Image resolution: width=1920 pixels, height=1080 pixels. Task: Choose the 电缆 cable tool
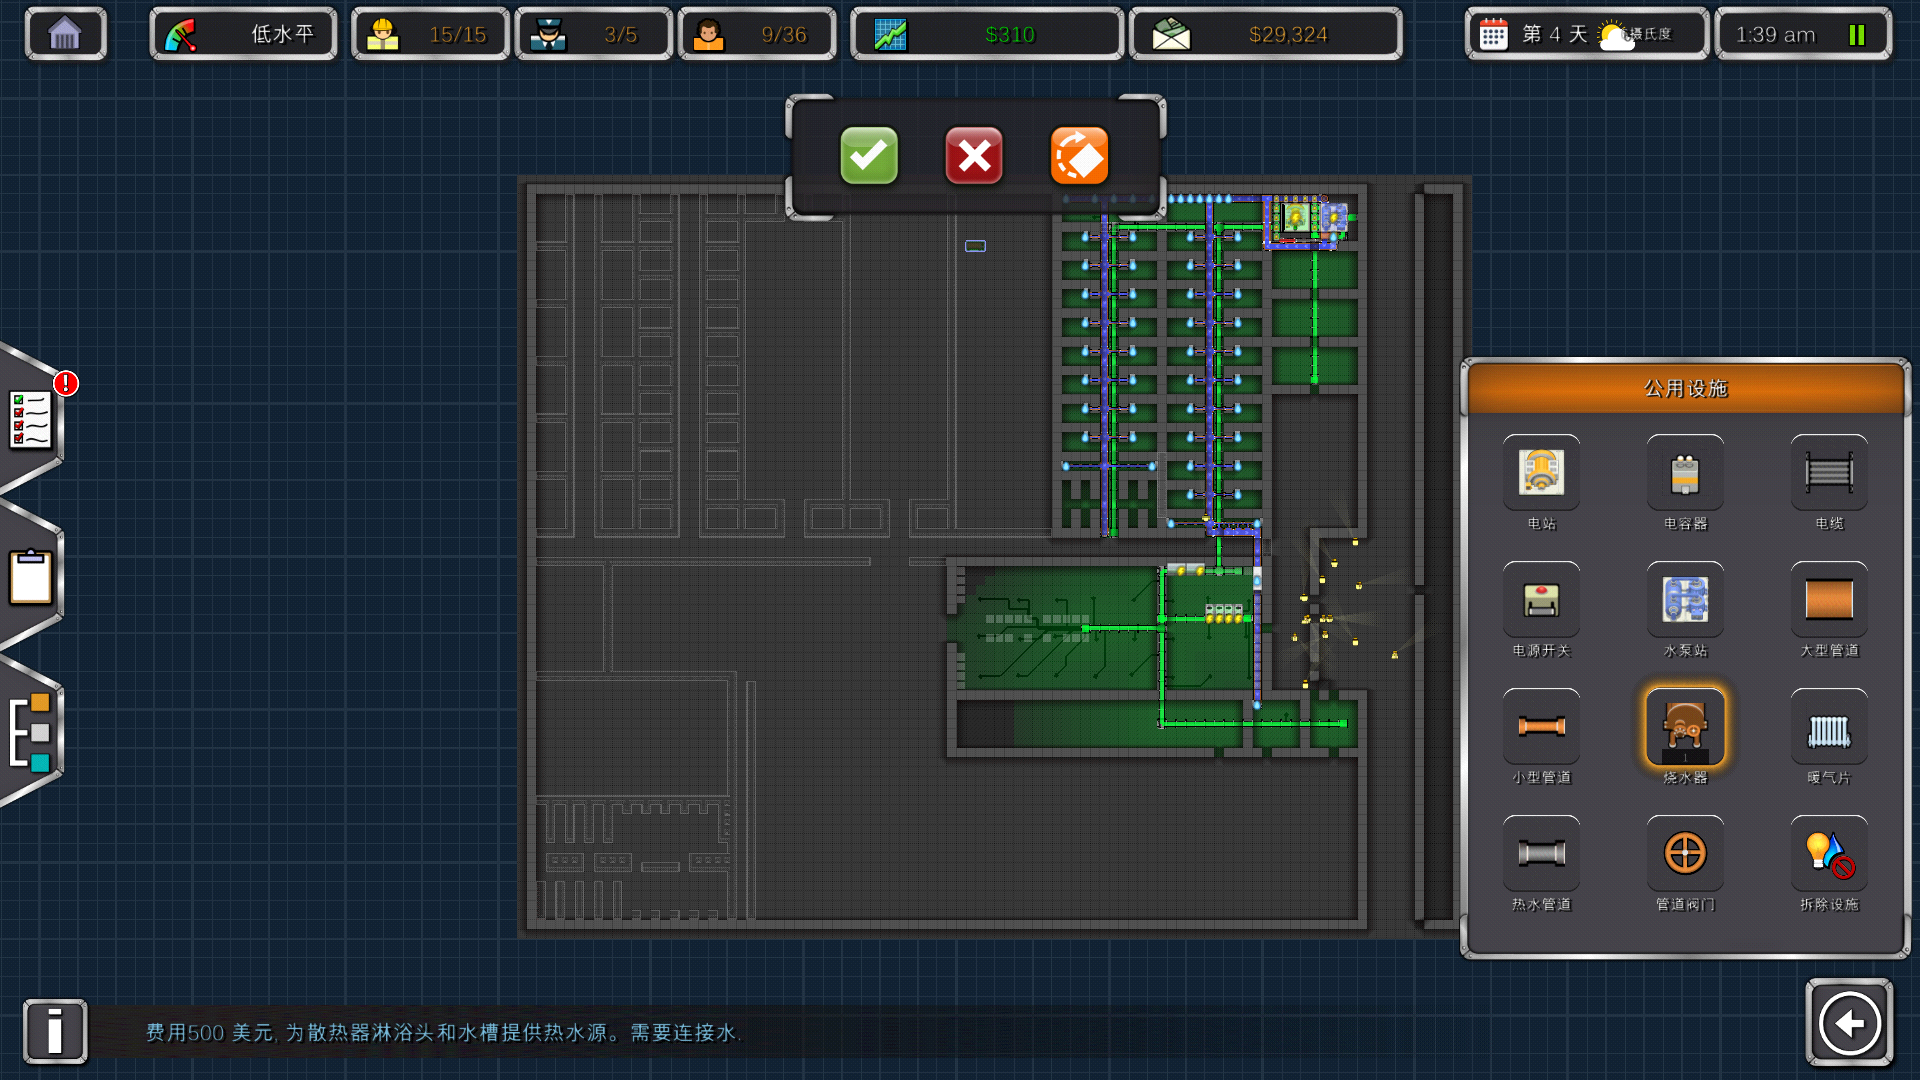[x=1829, y=472]
